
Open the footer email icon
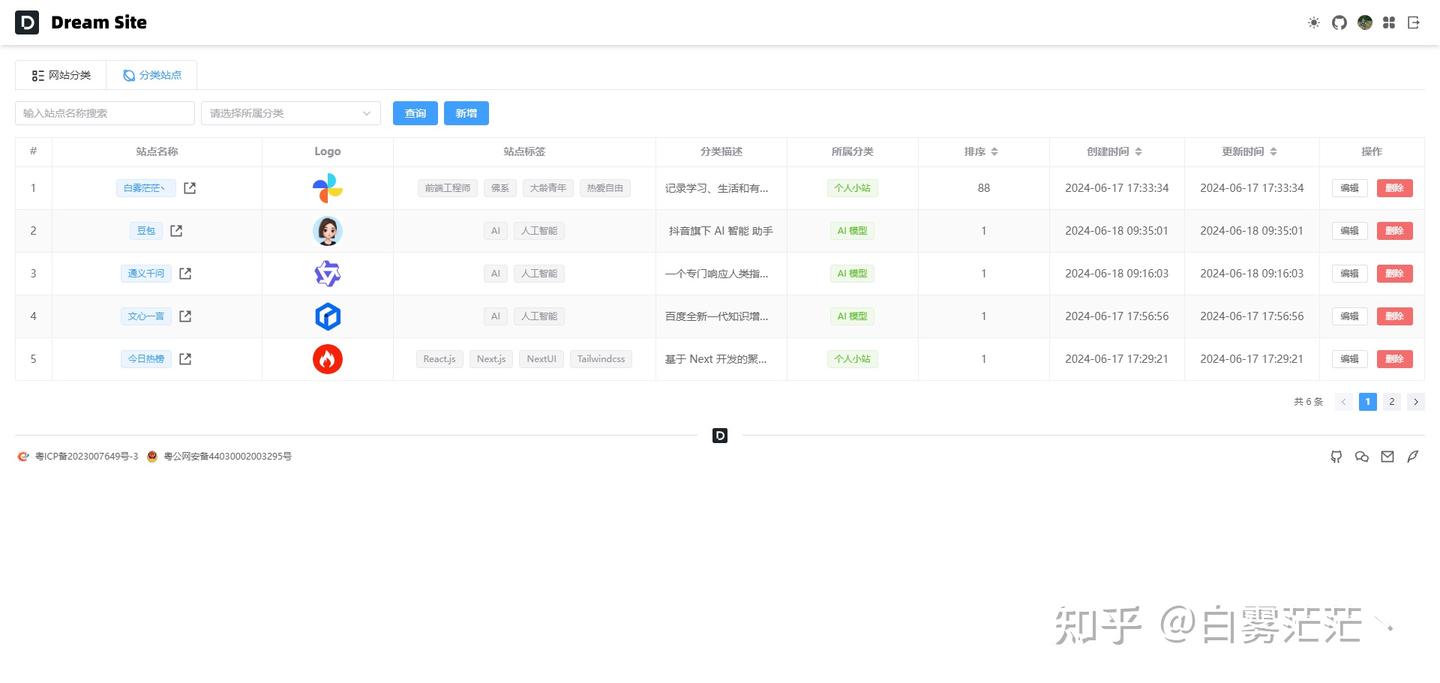click(x=1387, y=457)
